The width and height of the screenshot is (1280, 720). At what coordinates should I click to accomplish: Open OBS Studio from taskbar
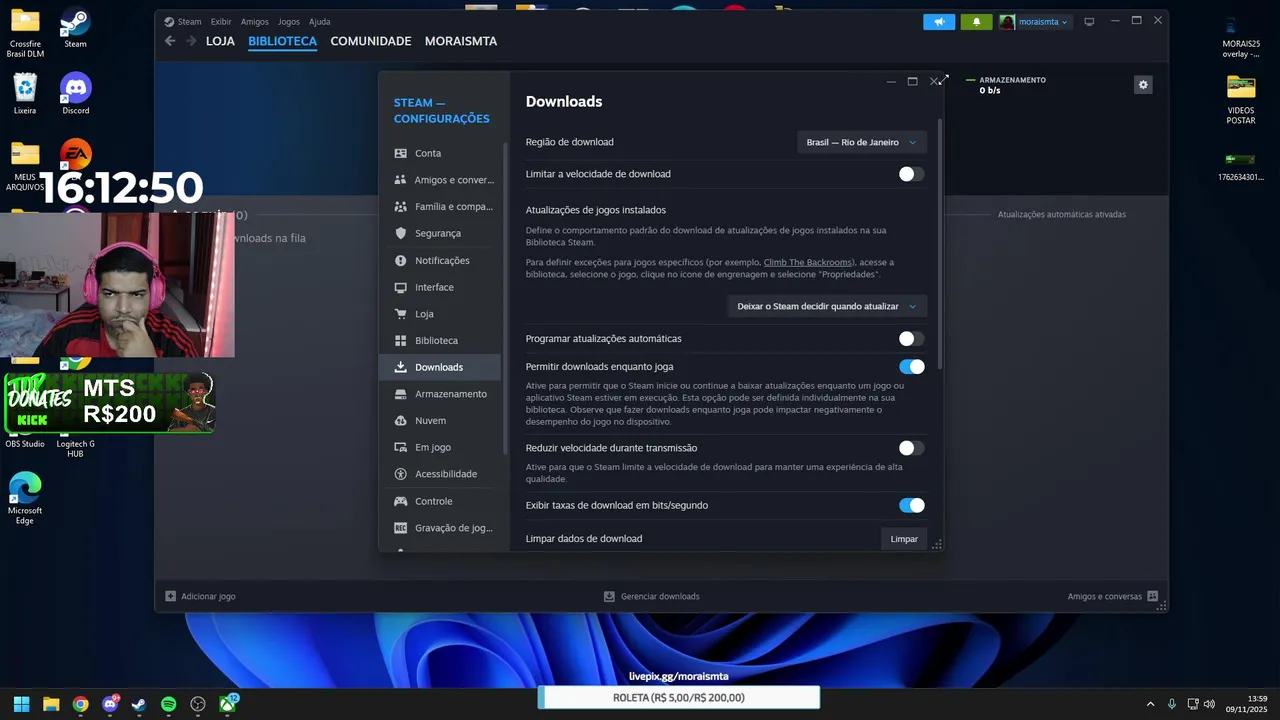(198, 704)
